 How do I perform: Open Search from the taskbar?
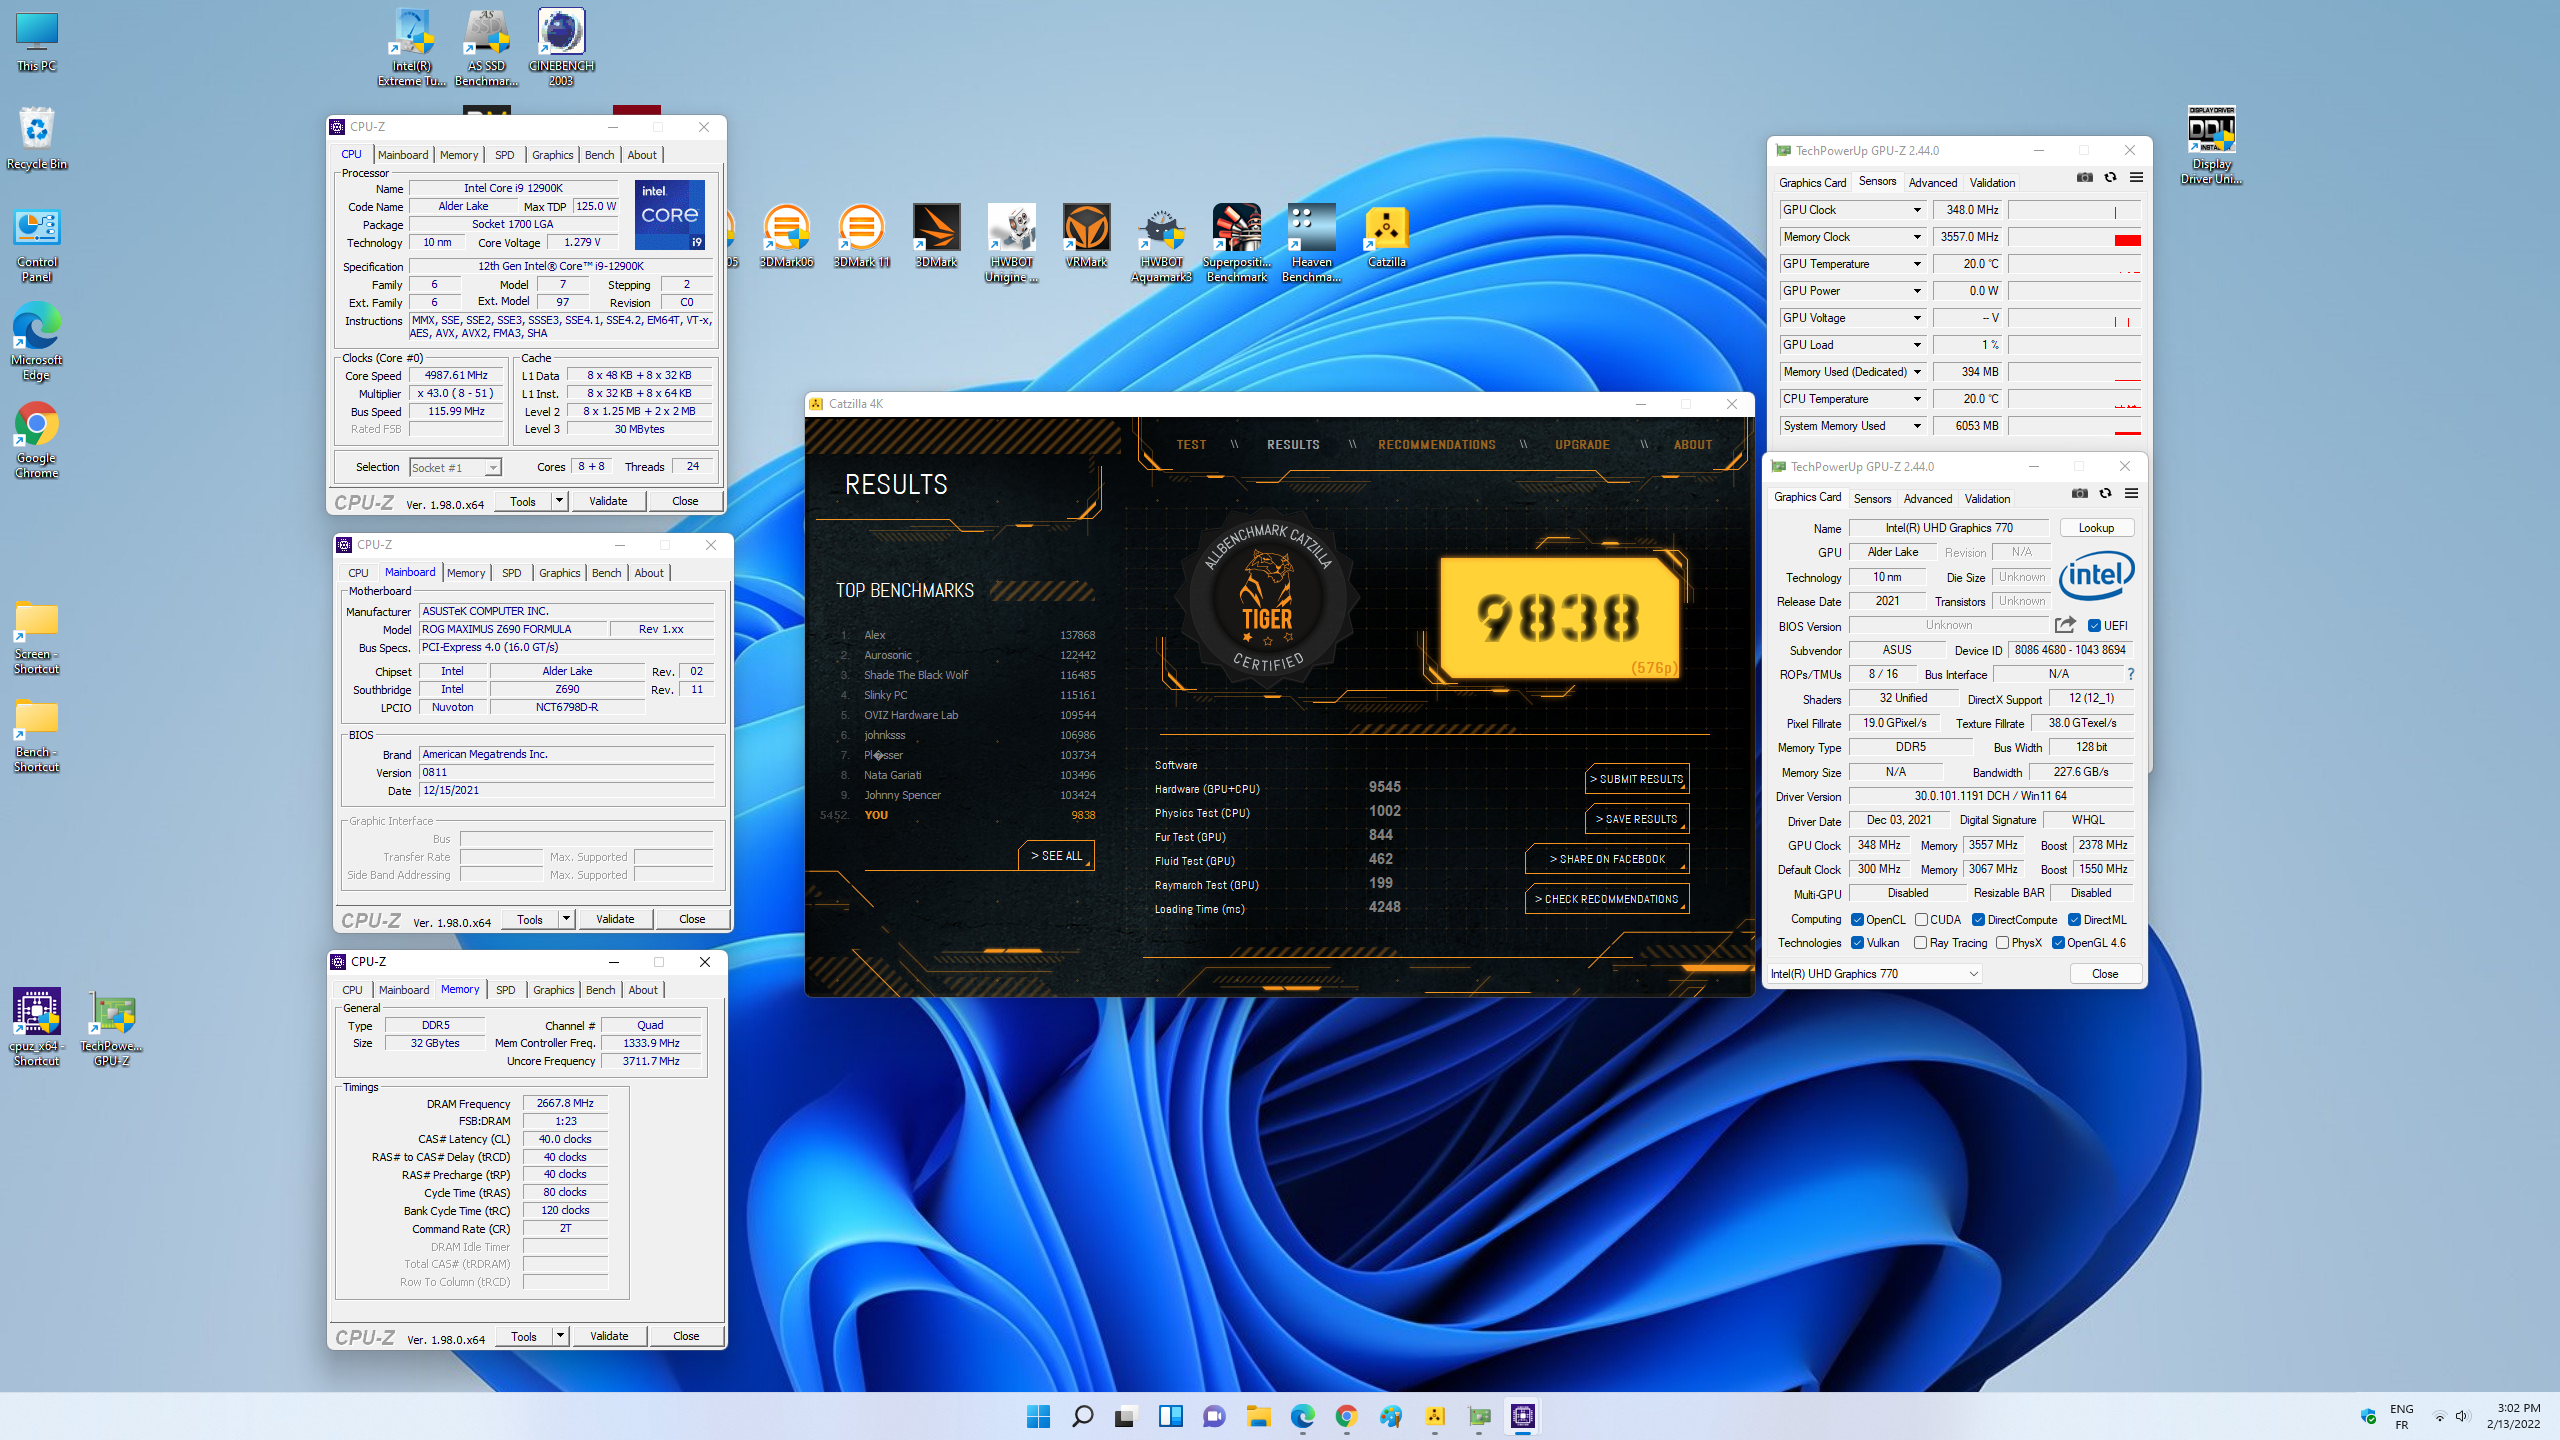[1082, 1416]
